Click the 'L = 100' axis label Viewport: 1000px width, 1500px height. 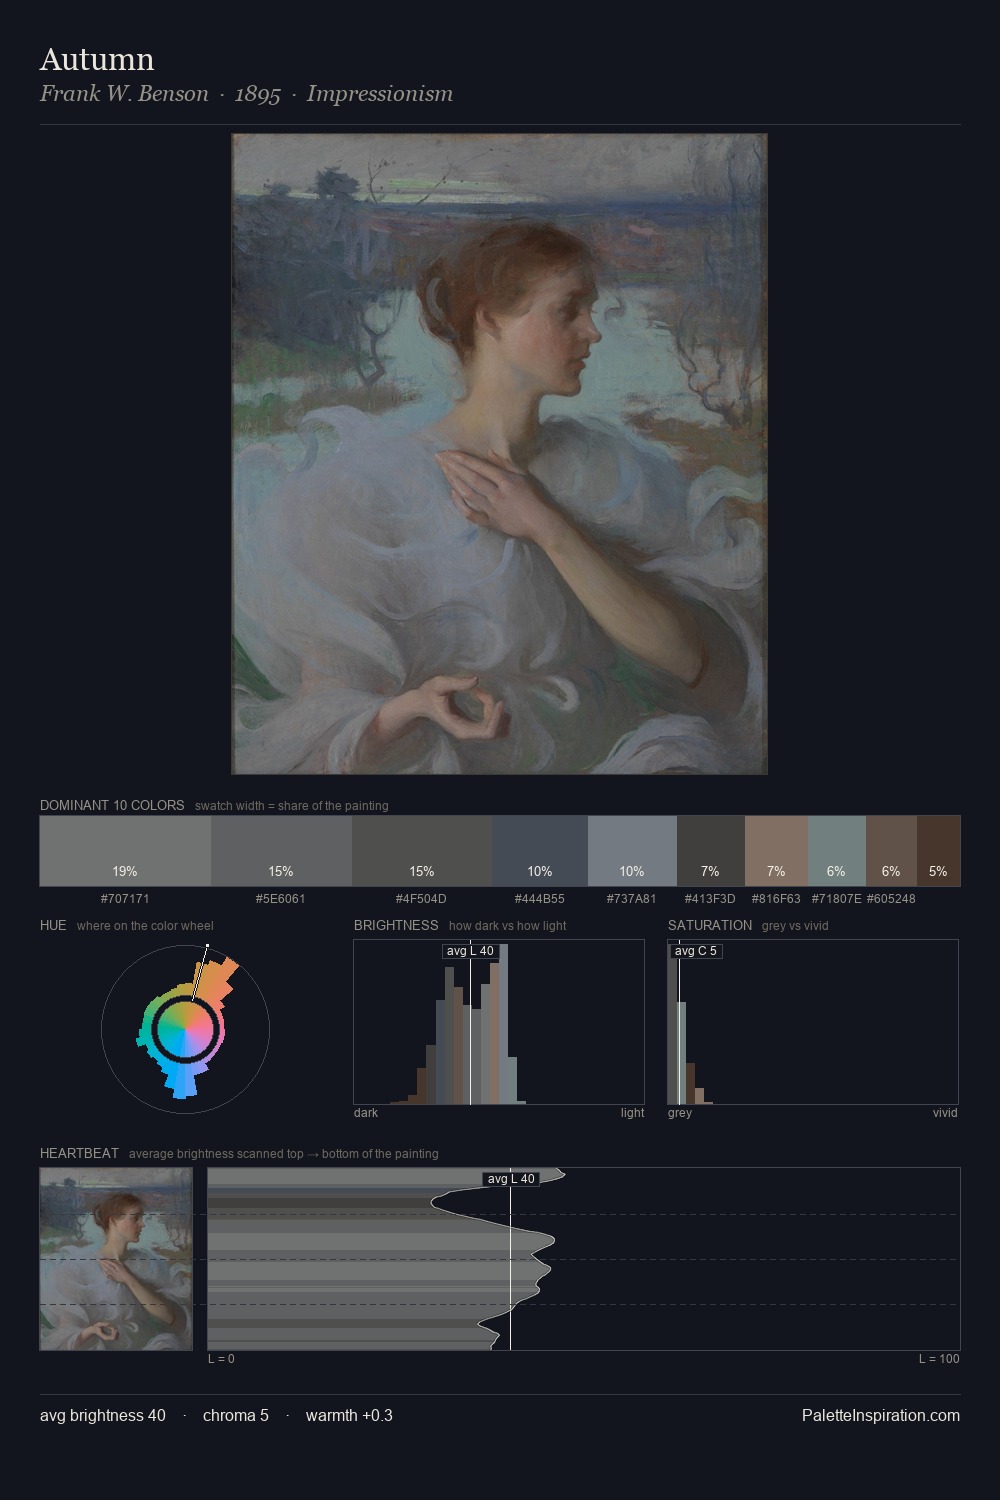939,1359
